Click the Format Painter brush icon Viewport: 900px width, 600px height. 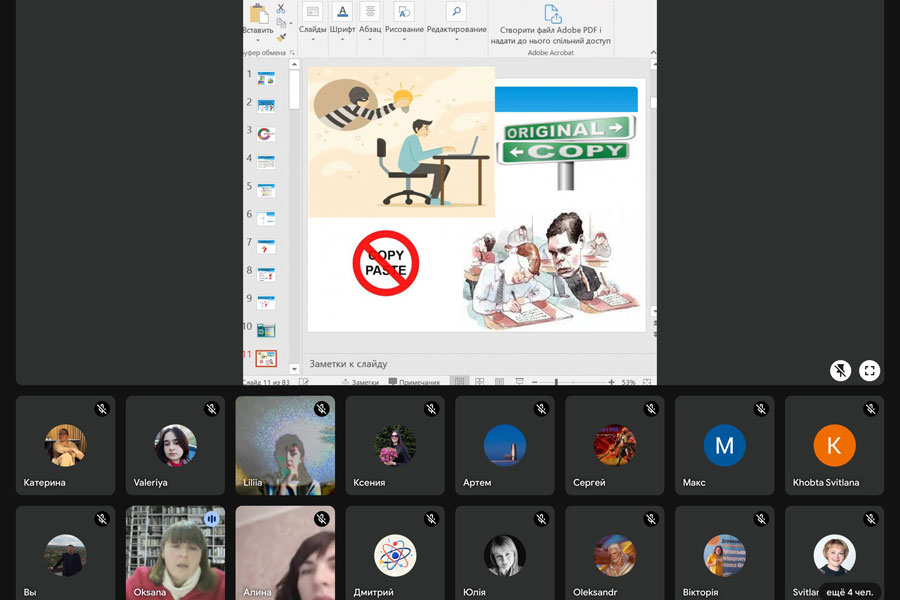pyautogui.click(x=281, y=37)
